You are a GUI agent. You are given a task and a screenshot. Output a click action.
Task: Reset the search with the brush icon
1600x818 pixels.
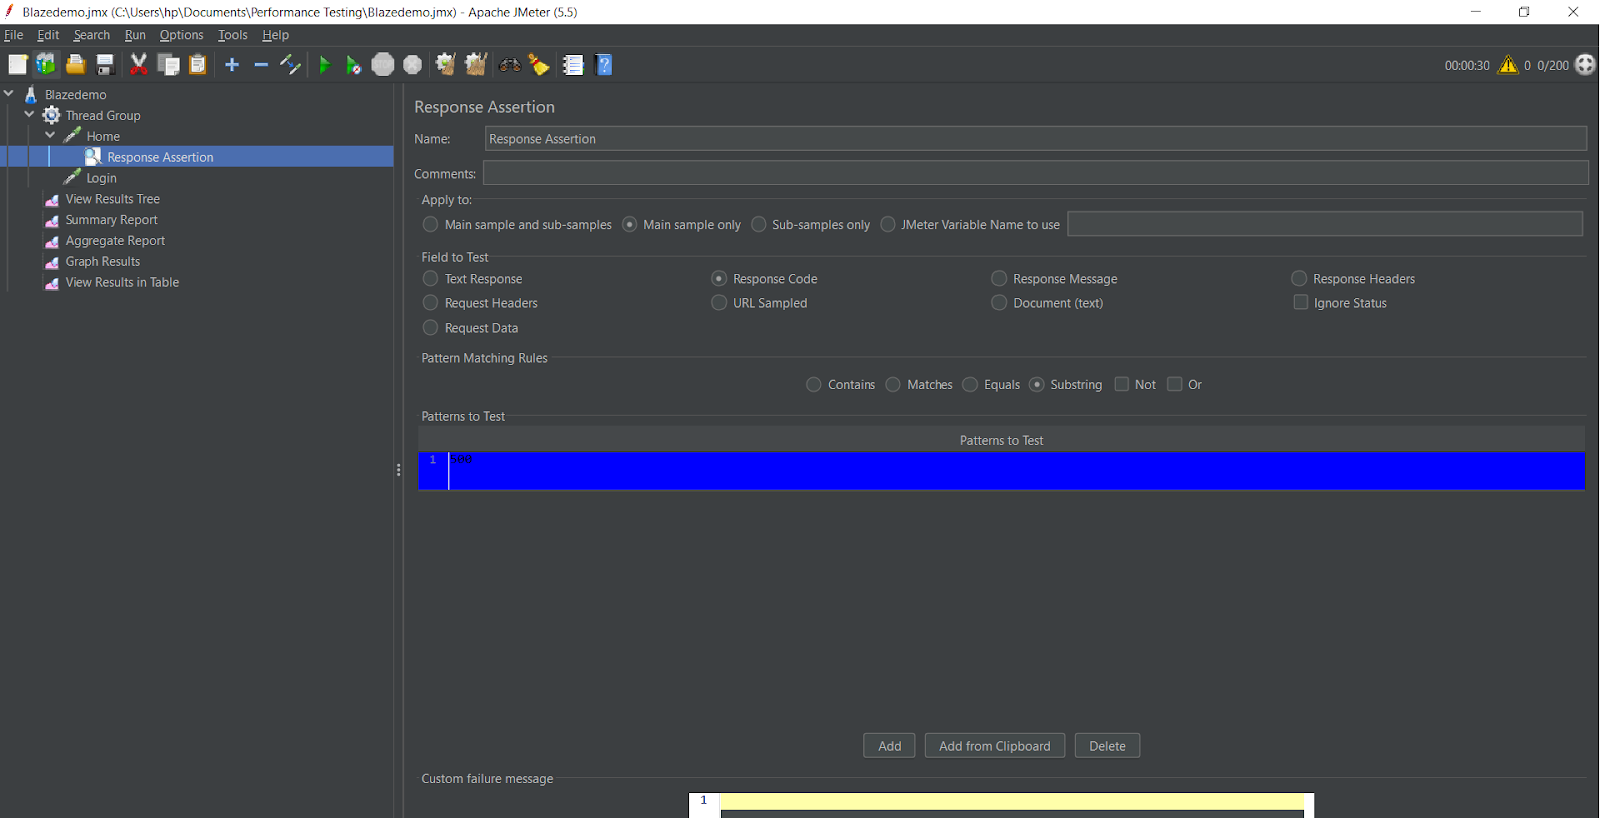coord(539,65)
